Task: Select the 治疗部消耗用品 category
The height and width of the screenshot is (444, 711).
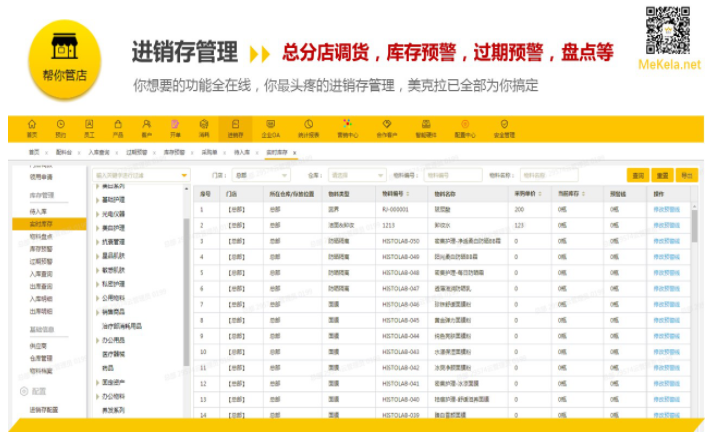Action: pyautogui.click(x=122, y=326)
